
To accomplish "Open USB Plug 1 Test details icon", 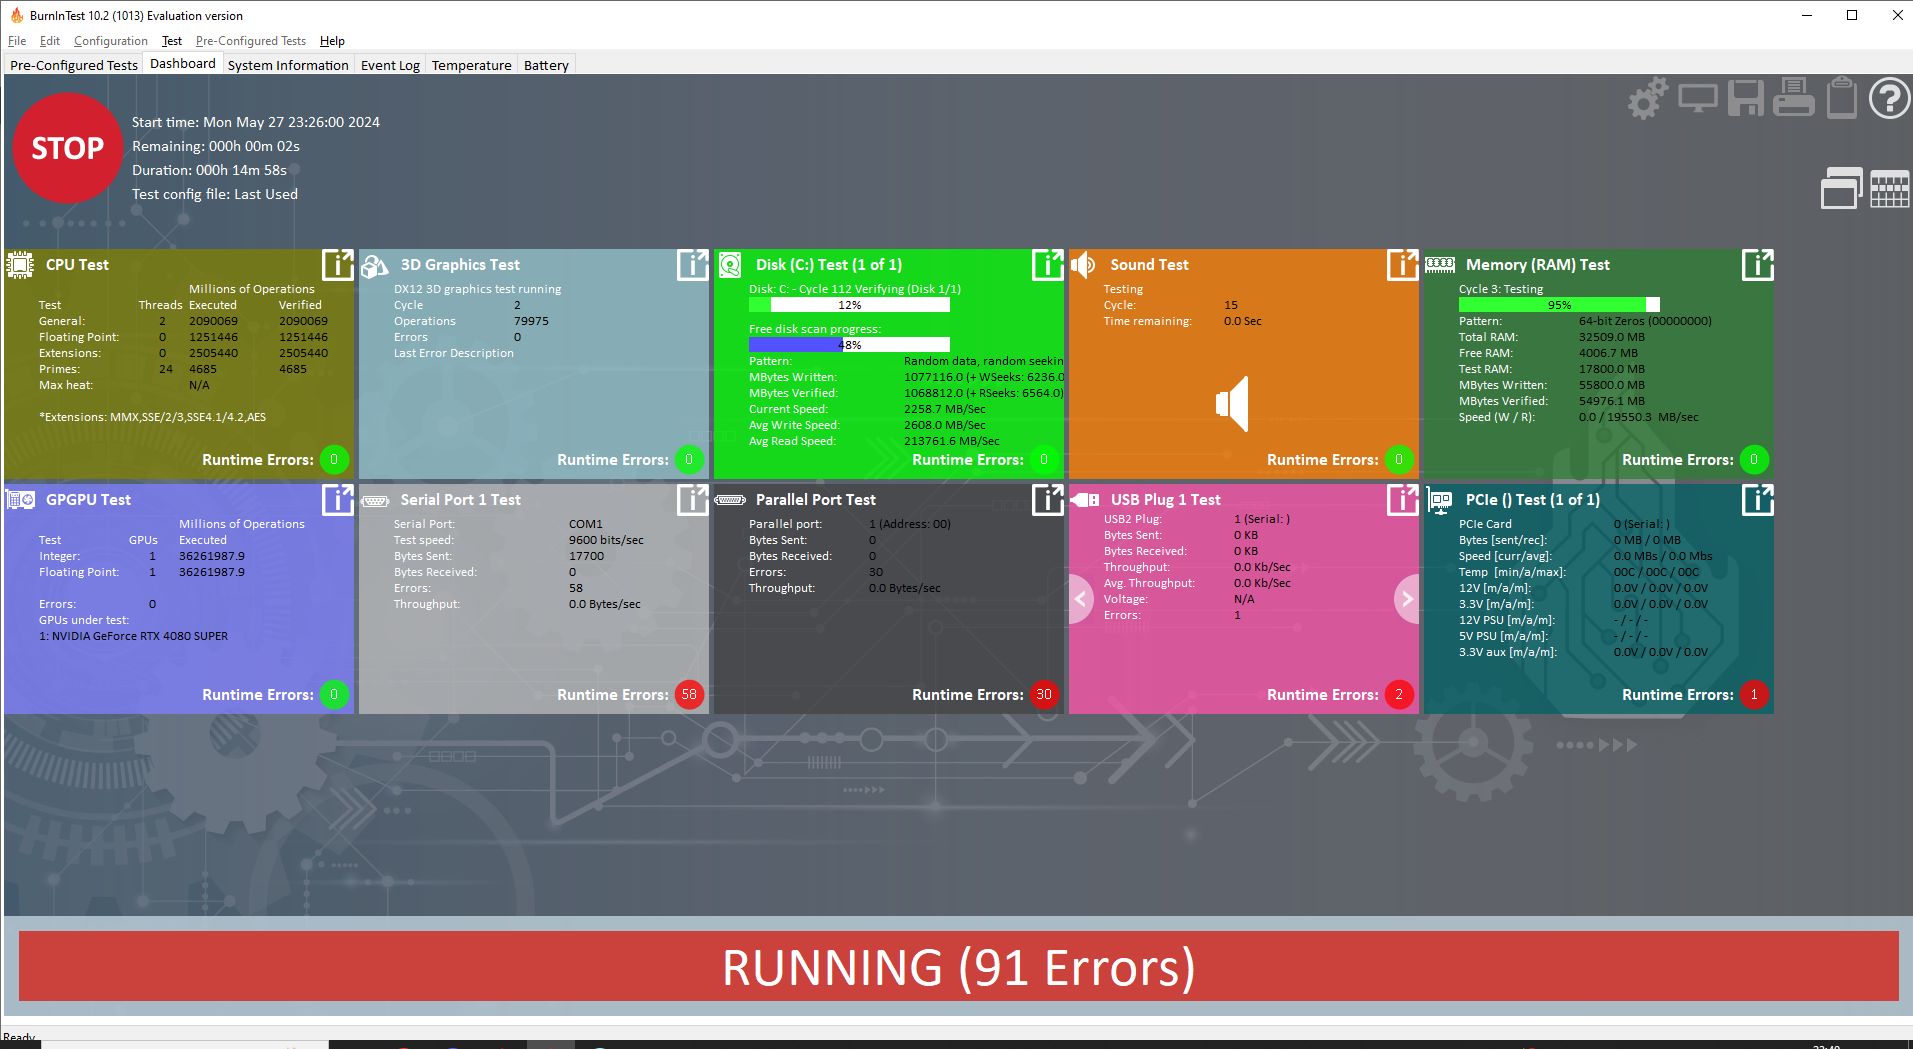I will (1403, 500).
